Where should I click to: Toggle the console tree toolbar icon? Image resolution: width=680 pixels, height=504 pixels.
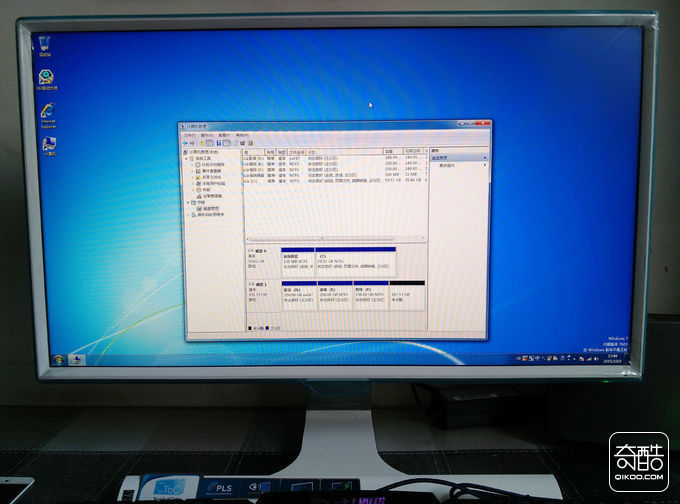(210, 143)
